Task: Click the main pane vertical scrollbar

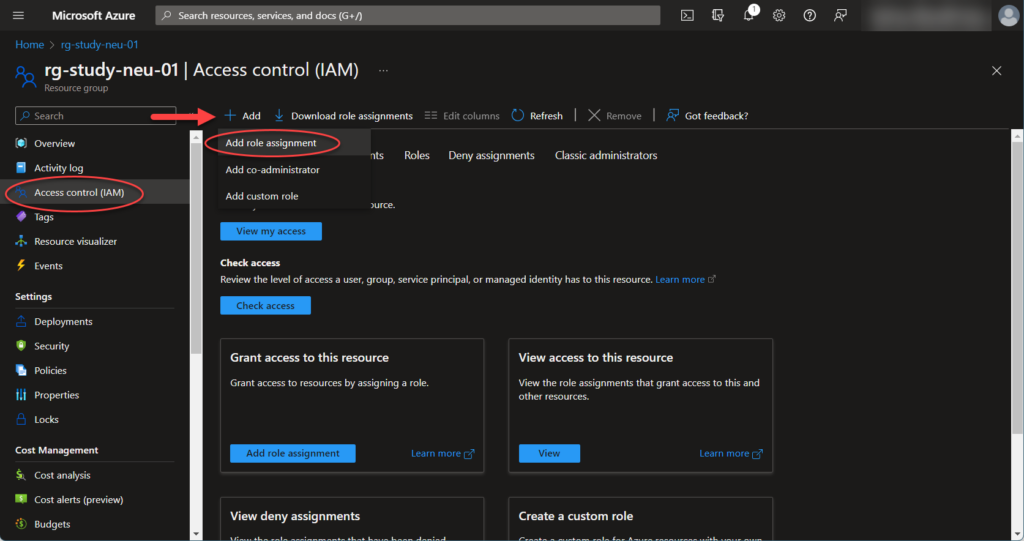Action: tap(1017, 287)
